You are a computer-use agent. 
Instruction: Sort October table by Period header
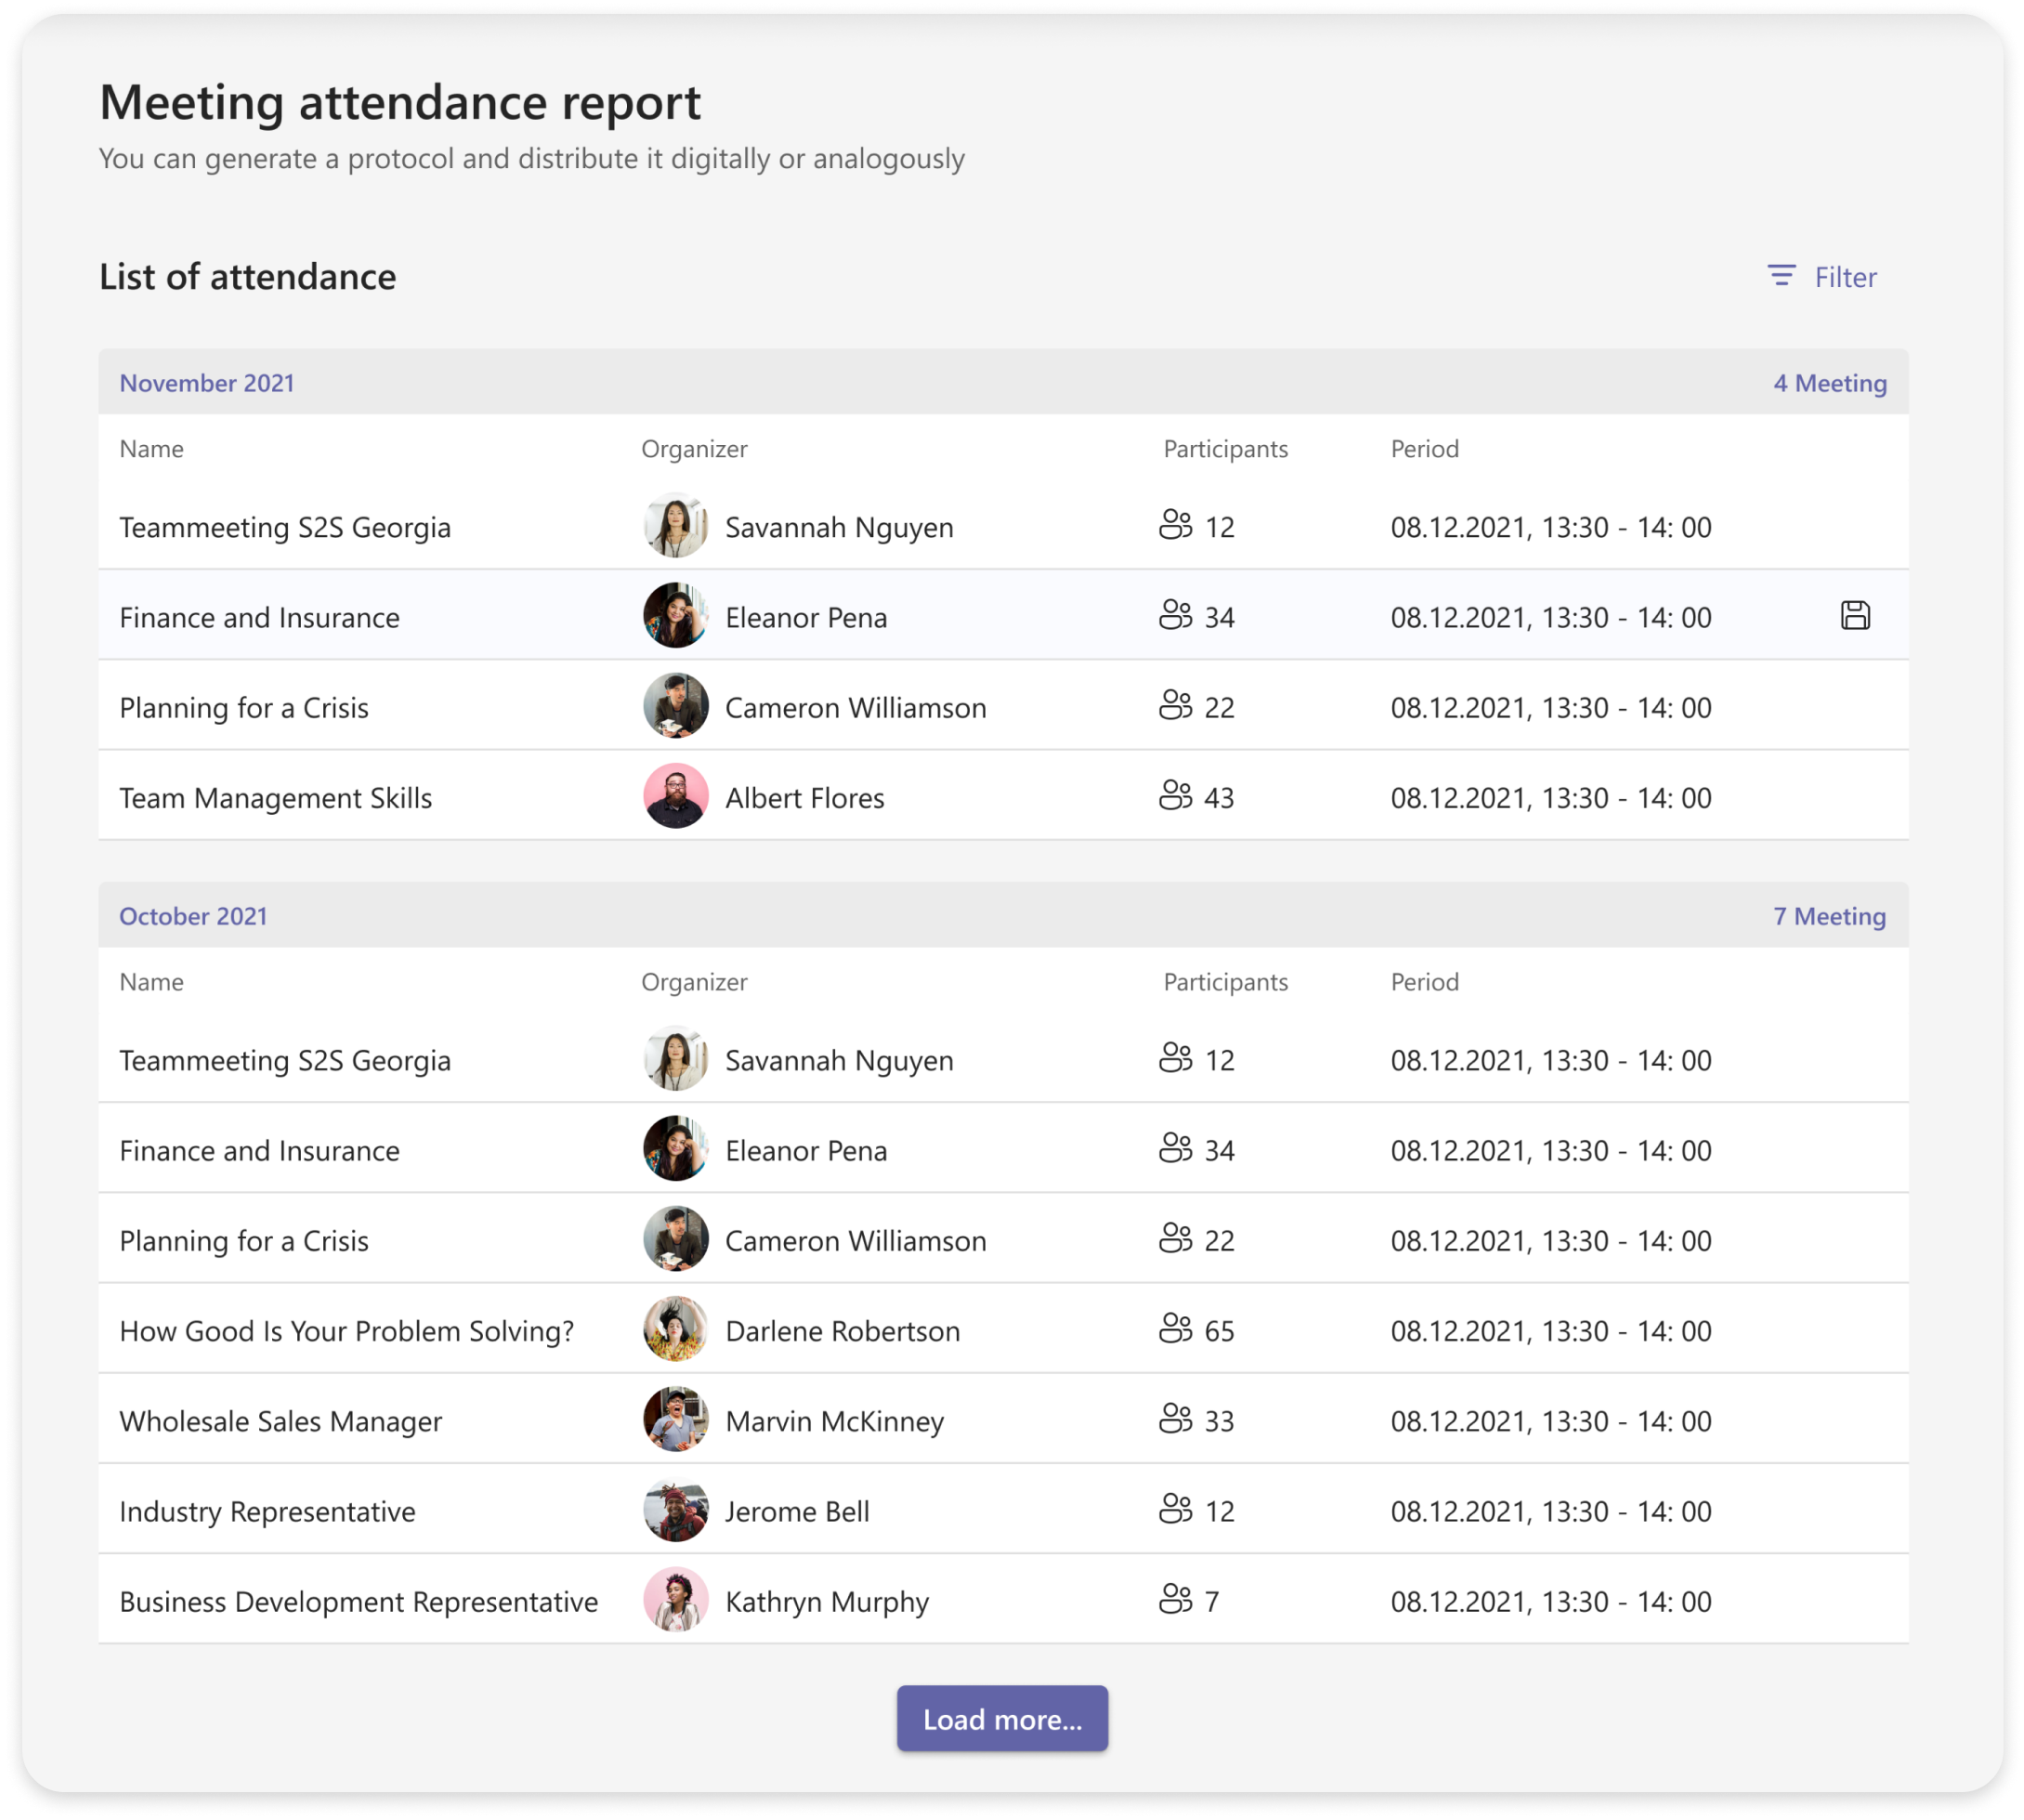click(x=1424, y=982)
